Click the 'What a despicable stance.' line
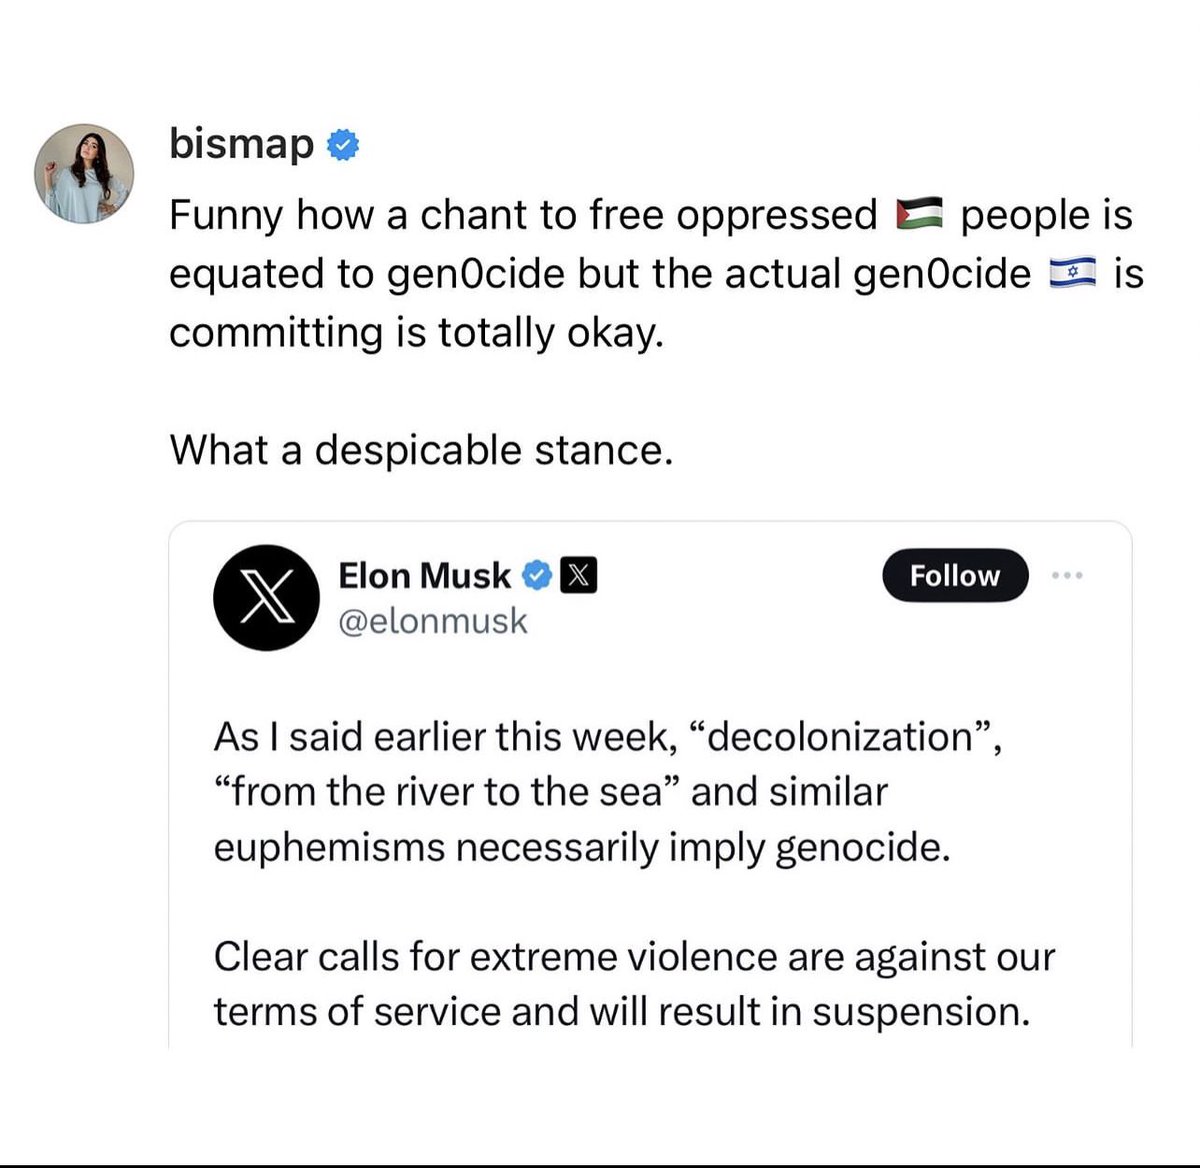Screen dimensions: 1200x1168 click(421, 450)
